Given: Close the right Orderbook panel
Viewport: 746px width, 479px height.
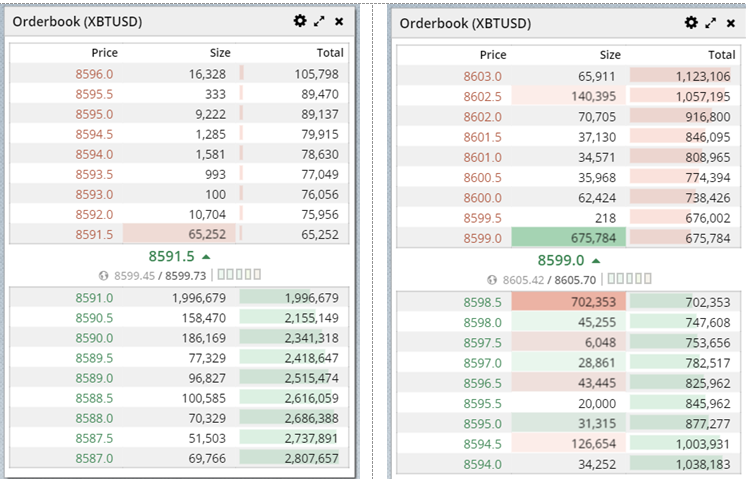Looking at the screenshot, I should coord(731,23).
